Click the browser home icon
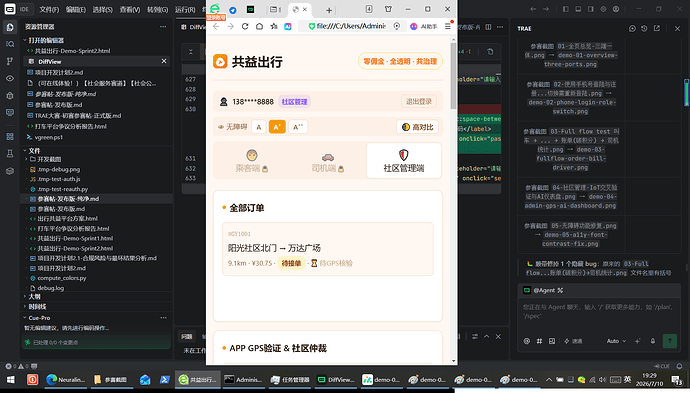The image size is (690, 393). point(260,26)
